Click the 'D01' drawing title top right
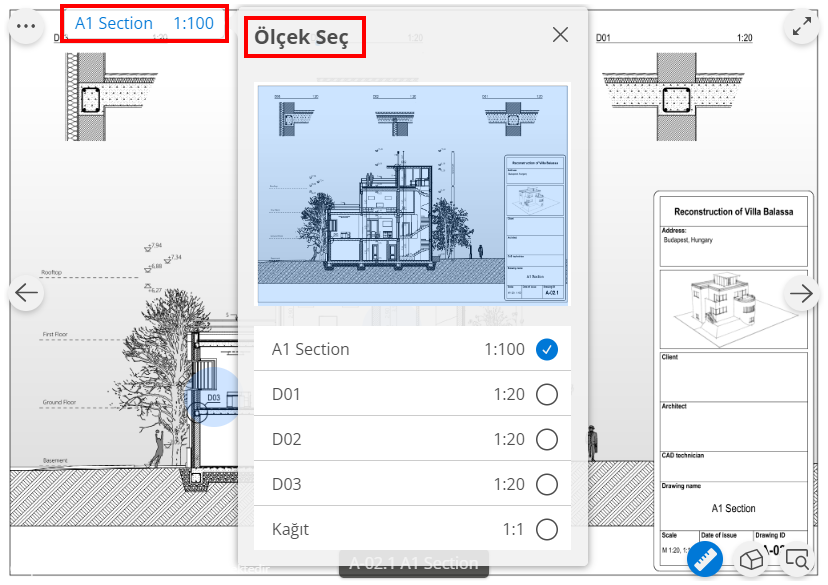 click(x=603, y=37)
